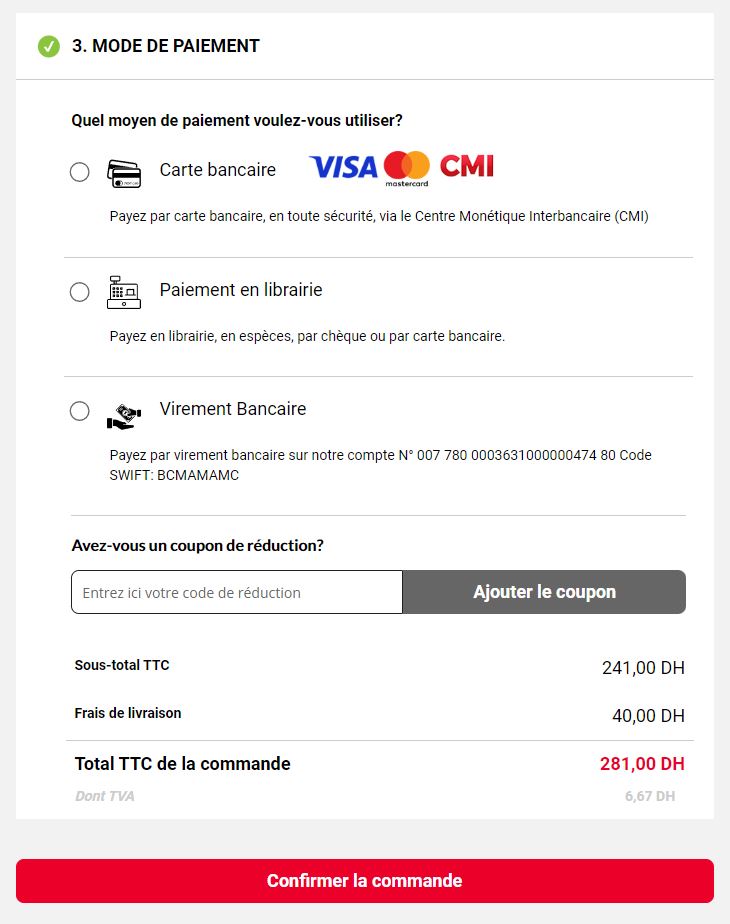Click the Paiement en librairie label
The width and height of the screenshot is (730, 924).
[x=241, y=290]
